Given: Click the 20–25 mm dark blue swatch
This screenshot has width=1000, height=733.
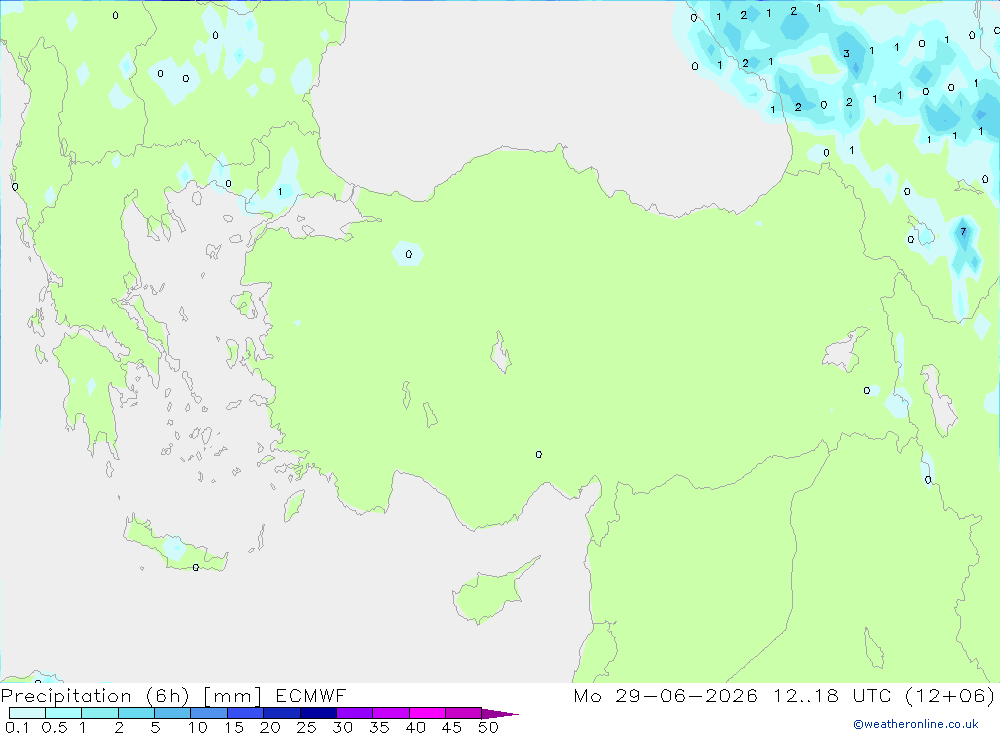Looking at the screenshot, I should pos(281,713).
